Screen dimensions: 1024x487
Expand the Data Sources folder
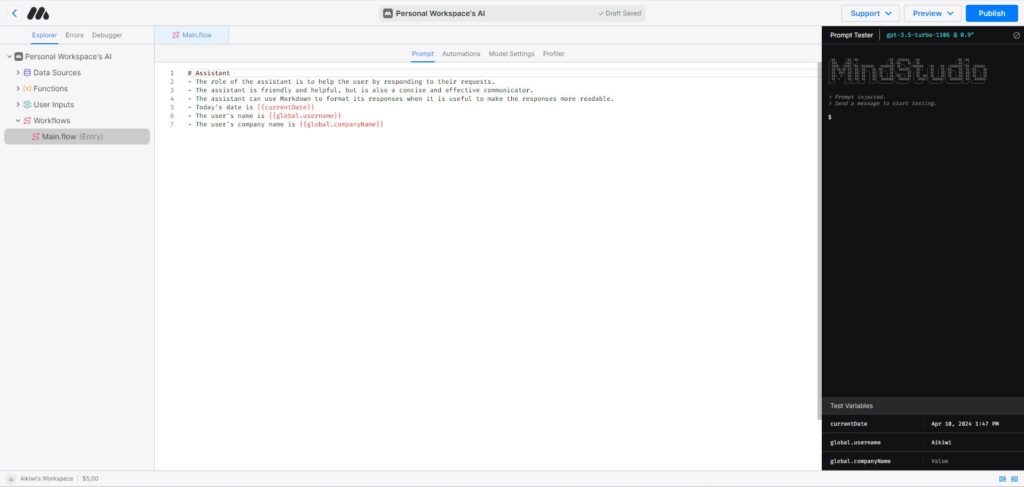pyautogui.click(x=18, y=72)
